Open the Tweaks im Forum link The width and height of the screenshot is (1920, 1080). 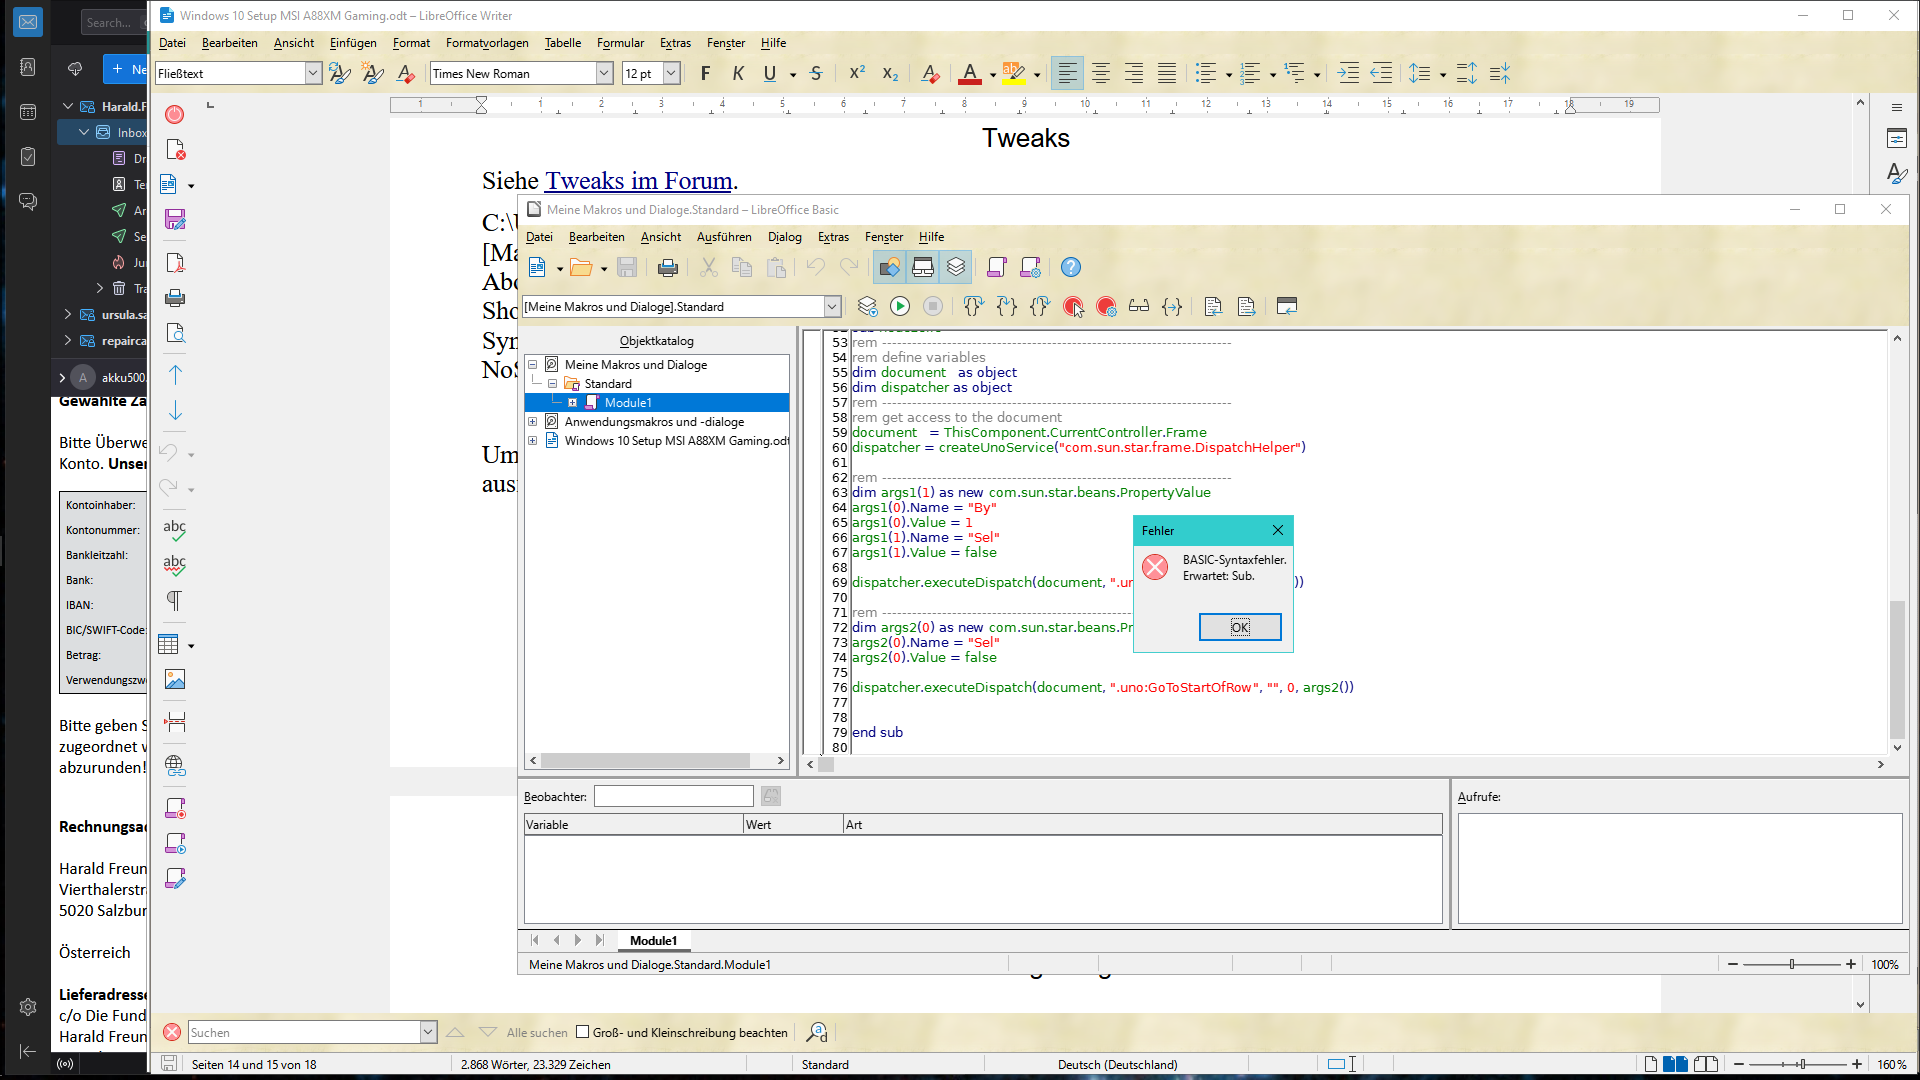click(x=639, y=181)
